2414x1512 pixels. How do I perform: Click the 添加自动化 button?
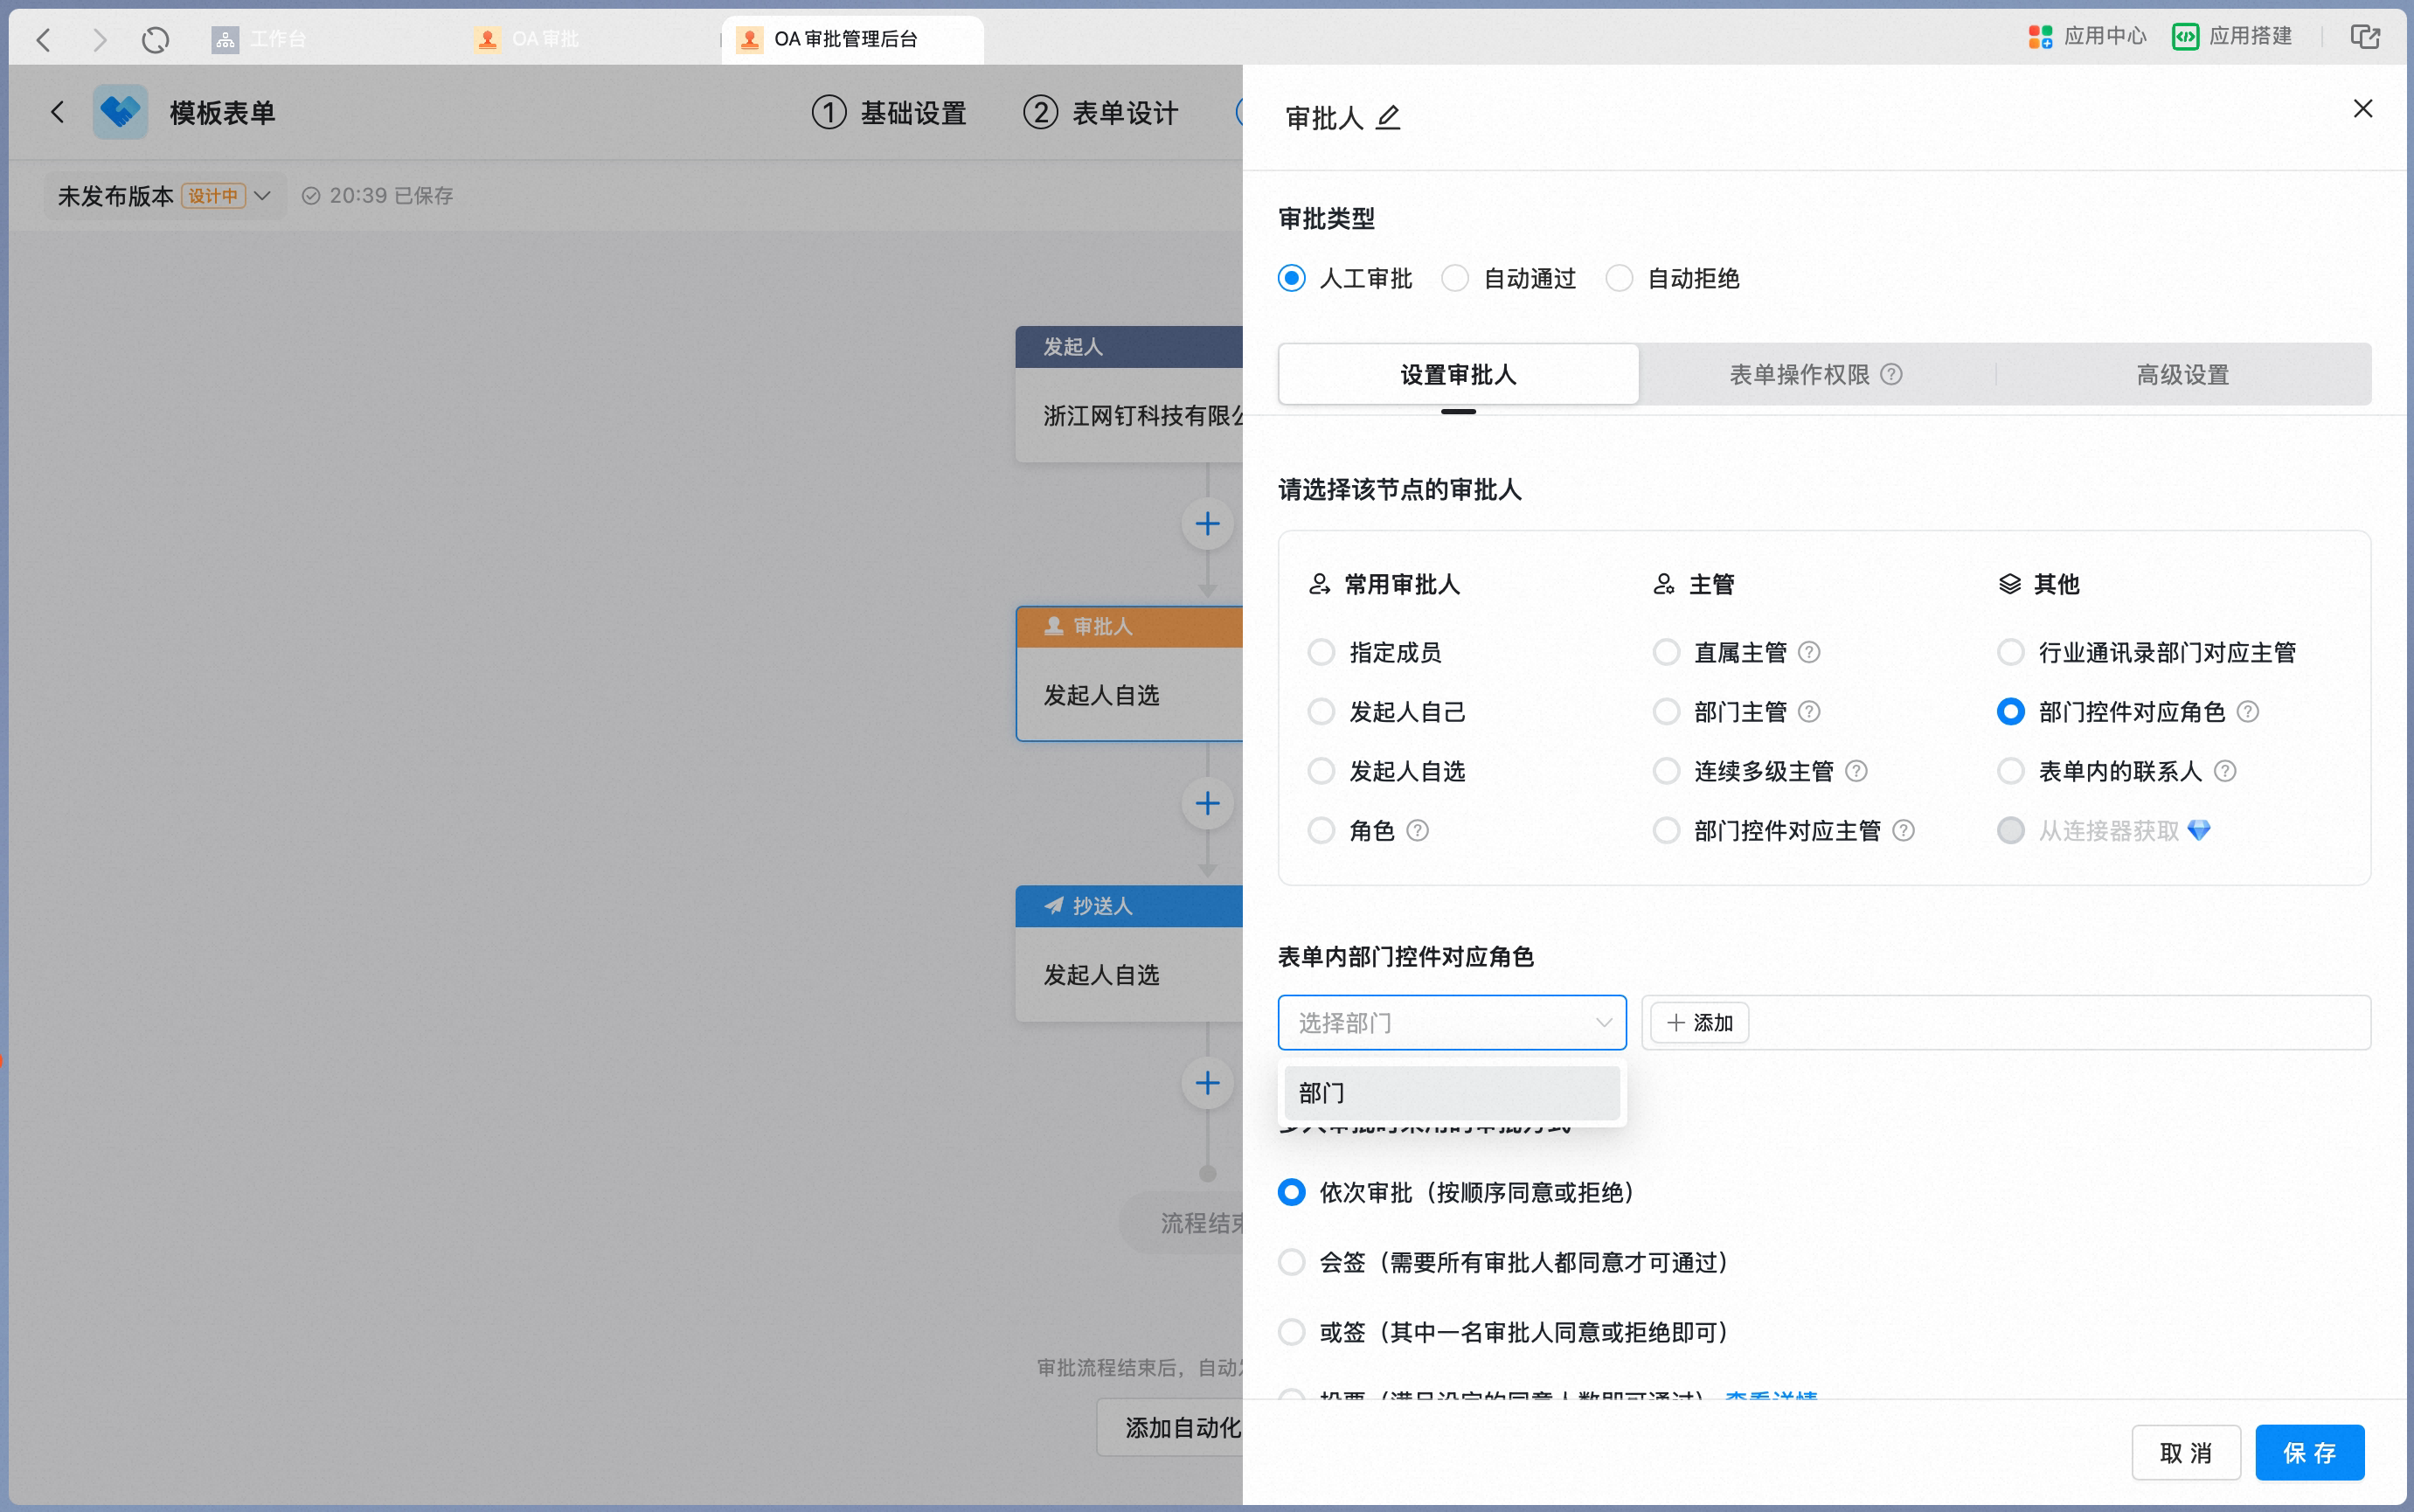pos(1169,1427)
